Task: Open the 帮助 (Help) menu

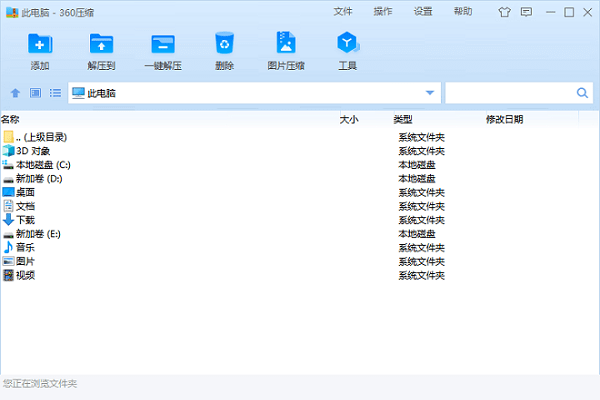Action: coord(463,12)
